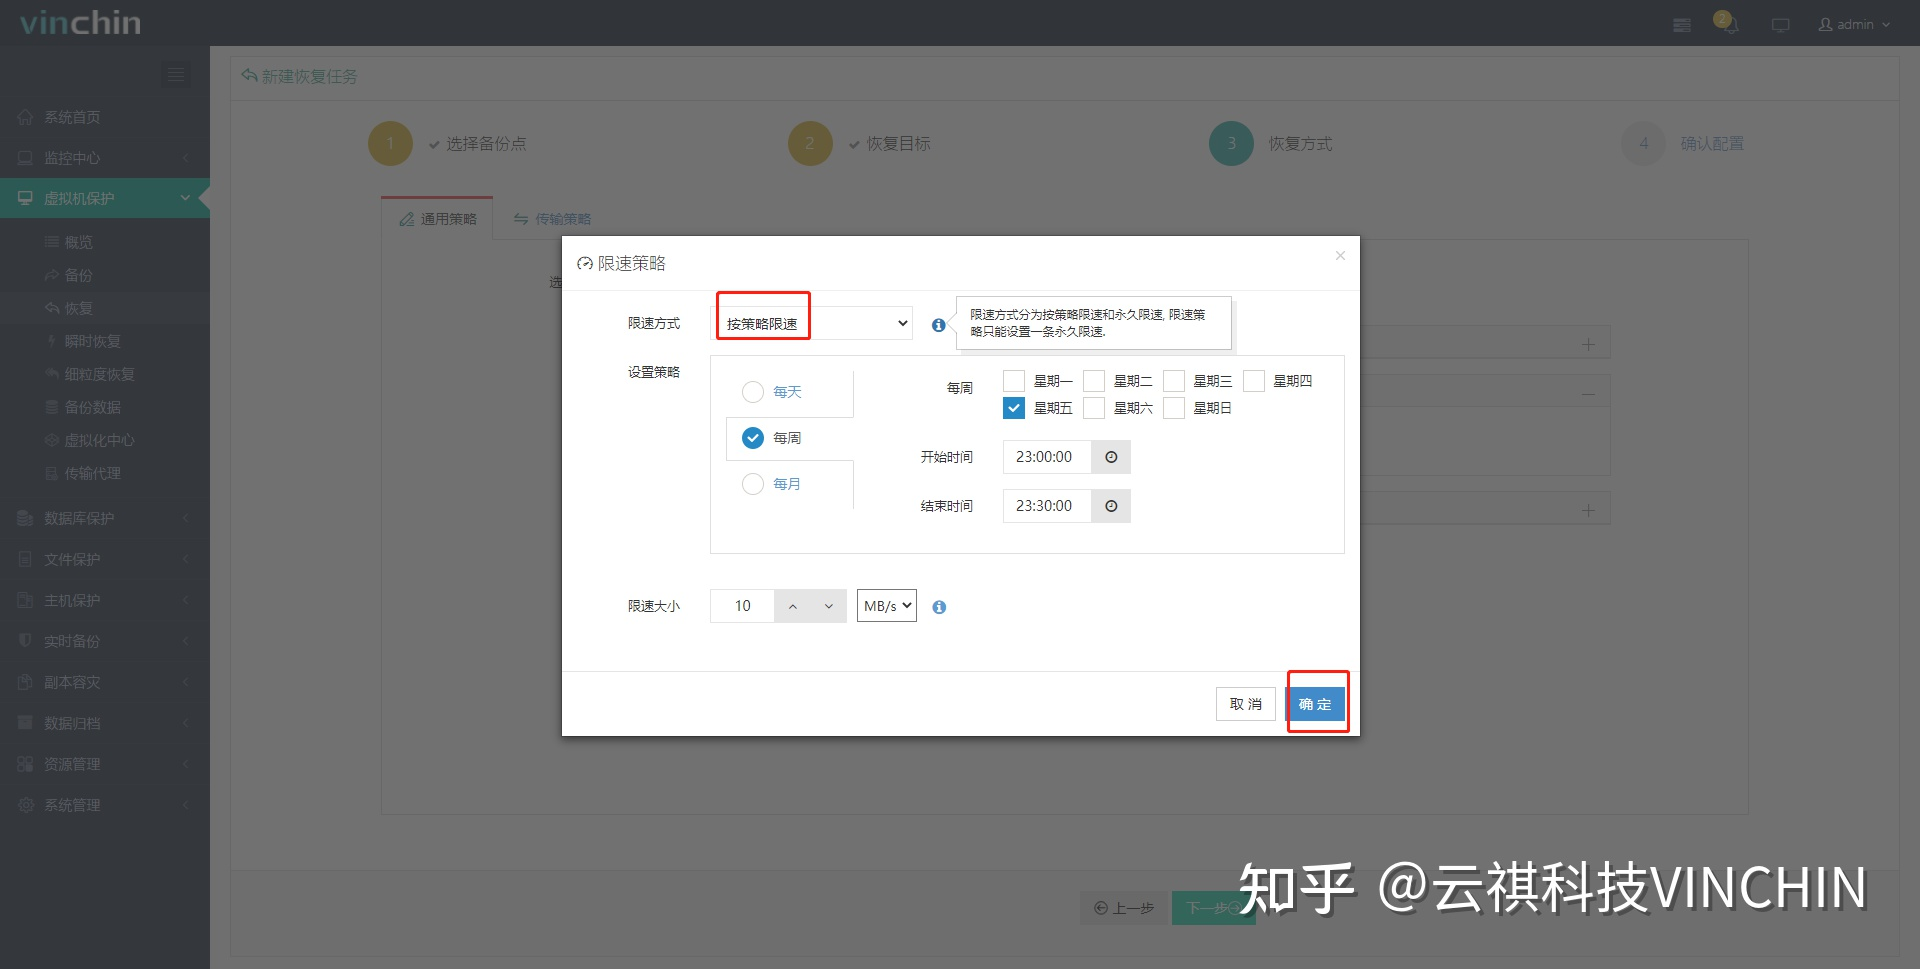1920x969 pixels.
Task: Open the notification bell with badge
Action: click(x=1727, y=23)
